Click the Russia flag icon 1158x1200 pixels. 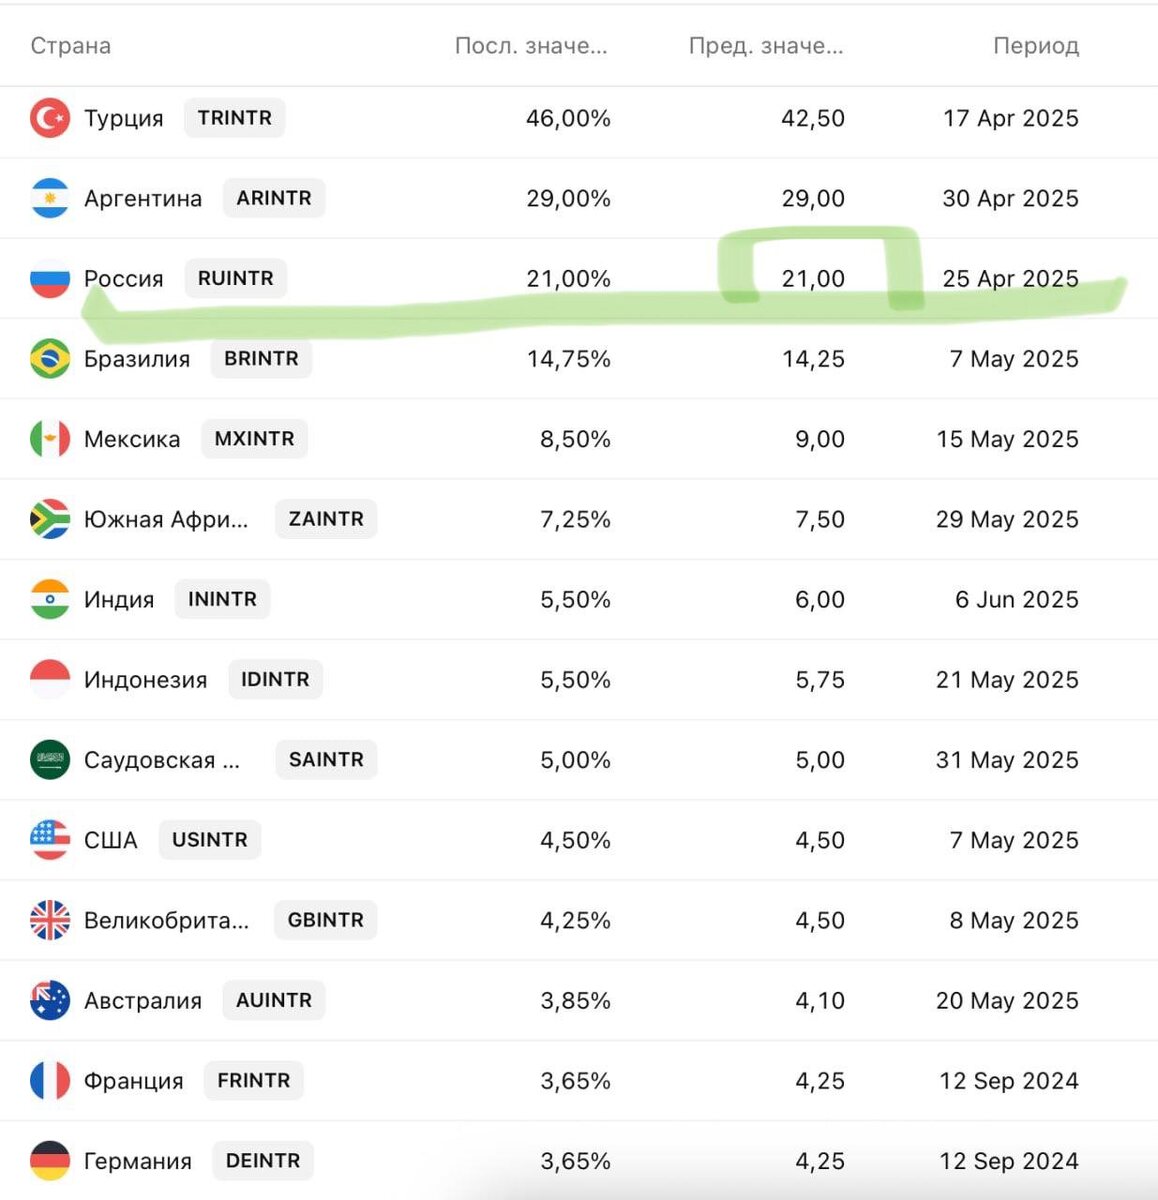pyautogui.click(x=50, y=279)
